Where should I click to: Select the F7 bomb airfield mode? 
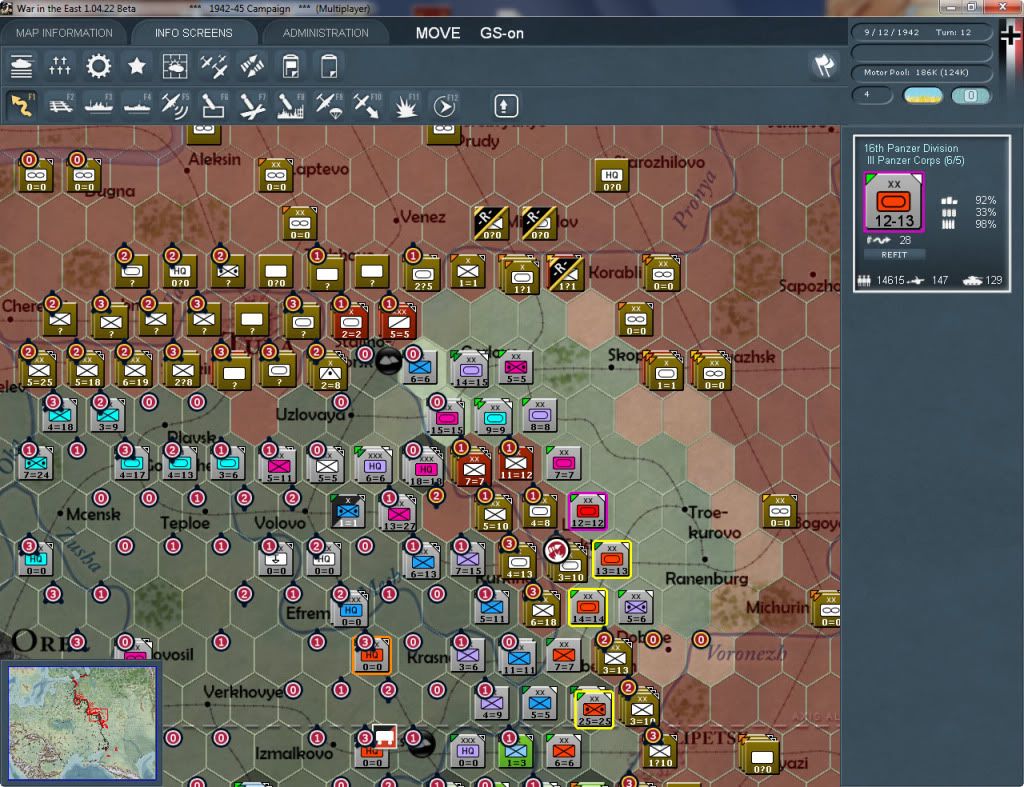252,106
